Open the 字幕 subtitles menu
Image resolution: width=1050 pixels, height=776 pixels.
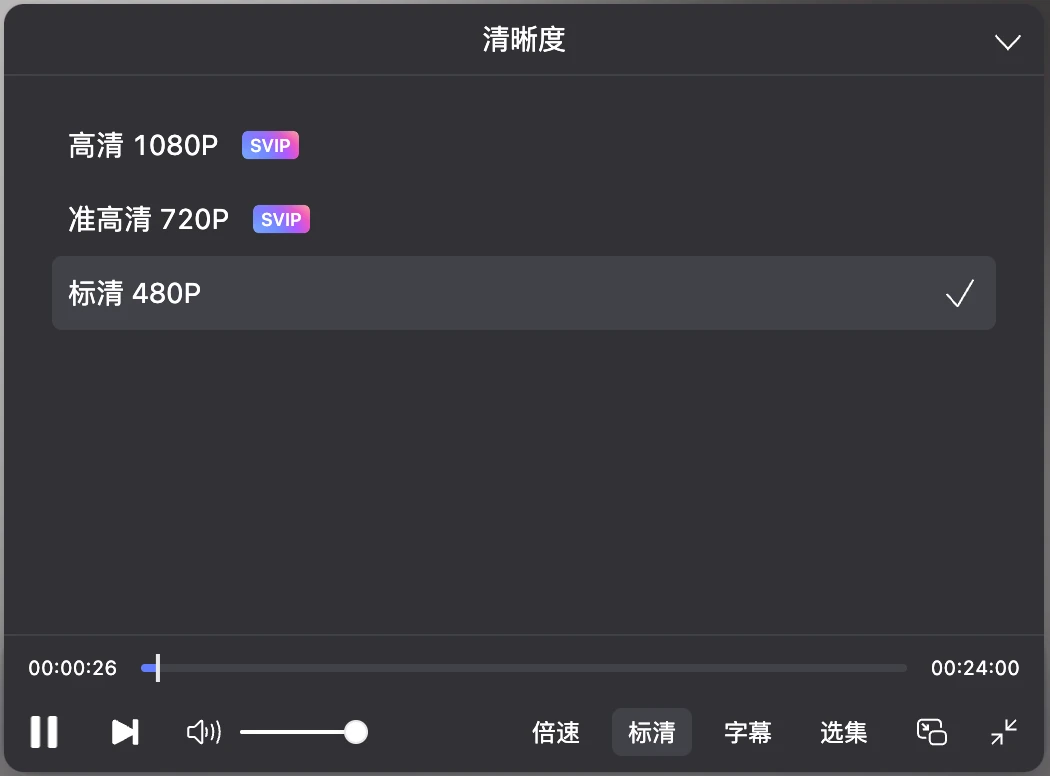pyautogui.click(x=748, y=733)
